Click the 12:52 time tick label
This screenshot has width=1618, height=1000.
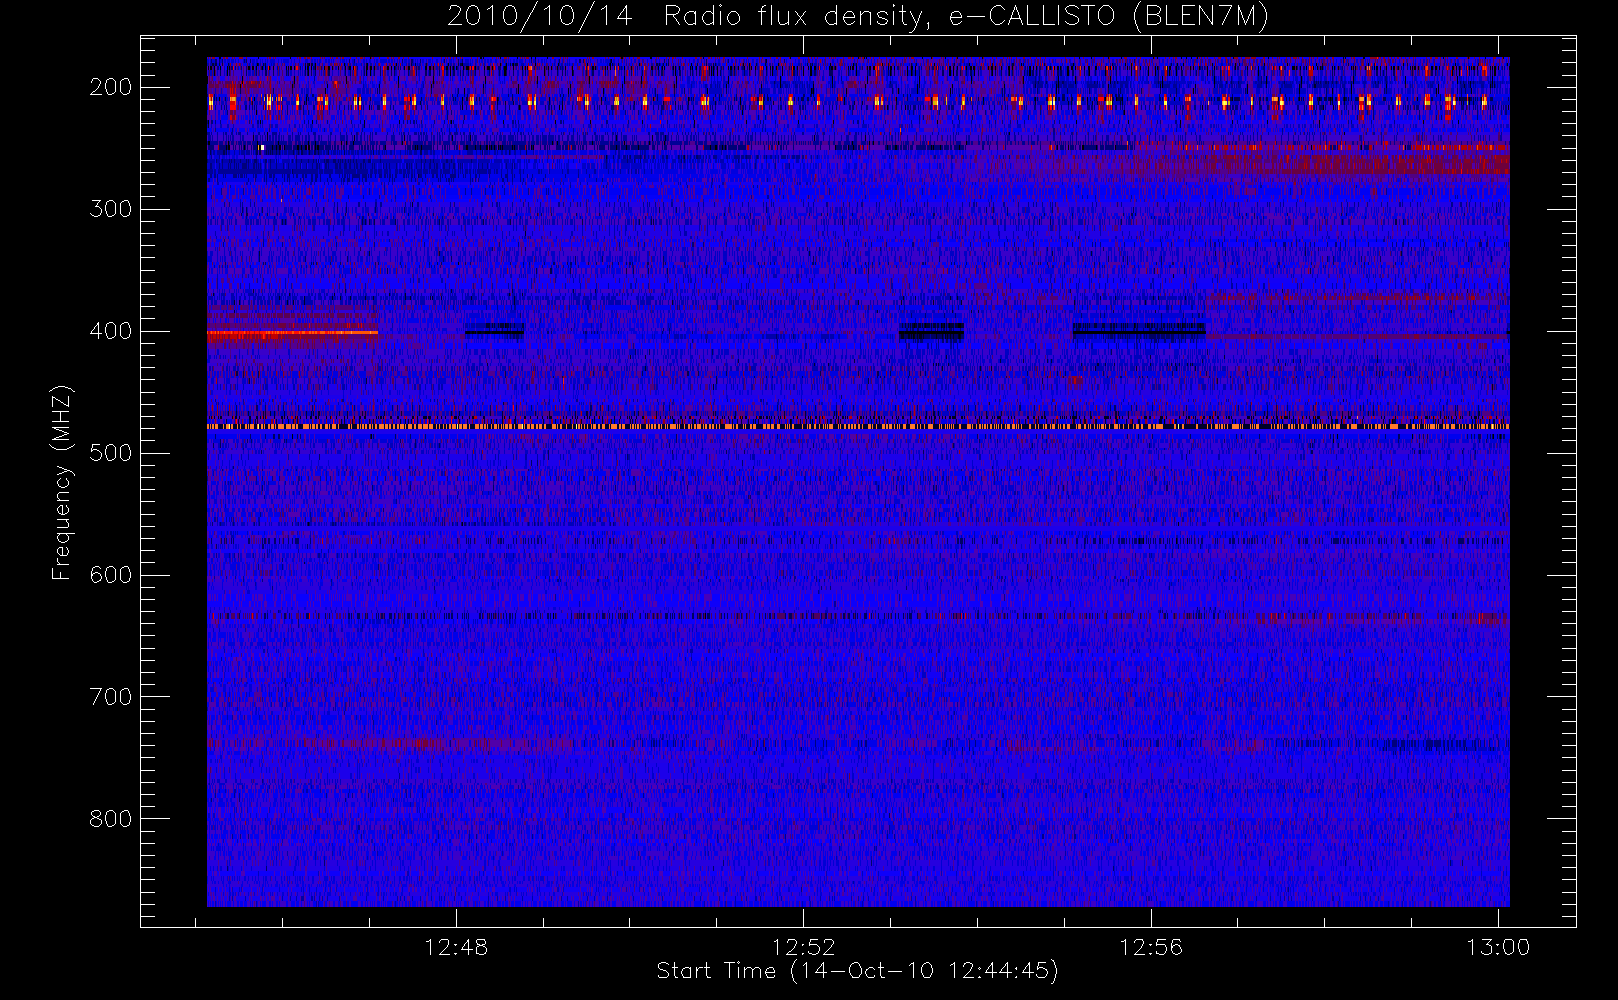coord(804,947)
